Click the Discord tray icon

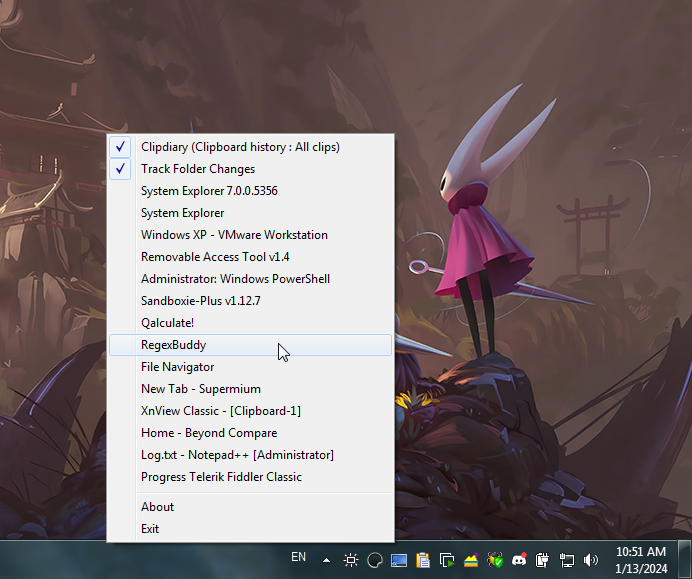[519, 560]
